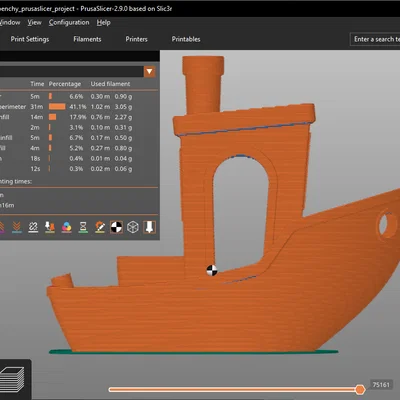
Task: Open the View menu
Action: tap(34, 22)
